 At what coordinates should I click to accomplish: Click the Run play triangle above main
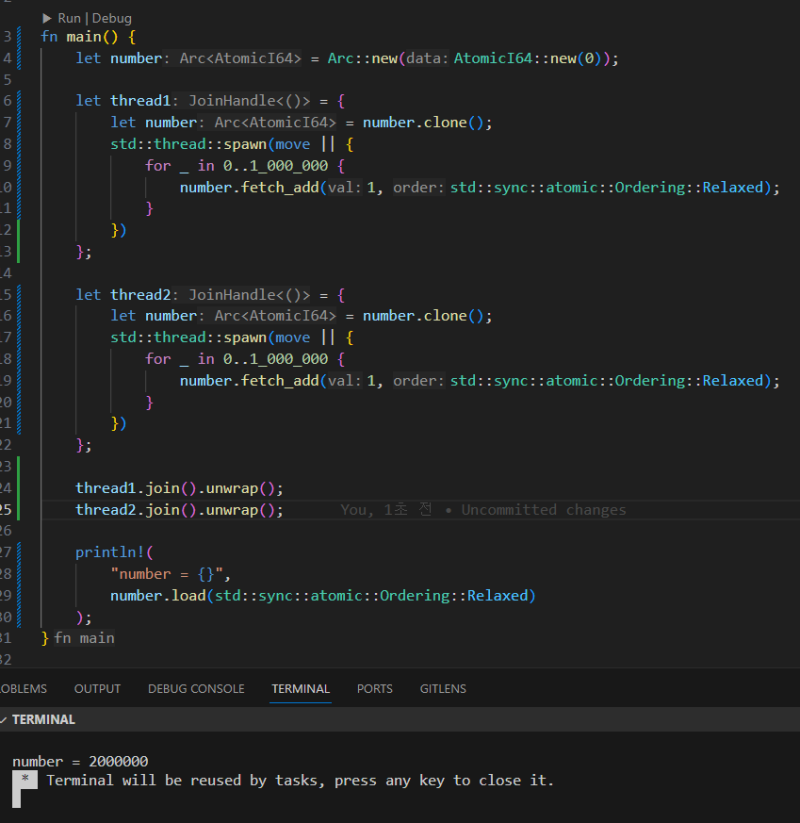47,18
